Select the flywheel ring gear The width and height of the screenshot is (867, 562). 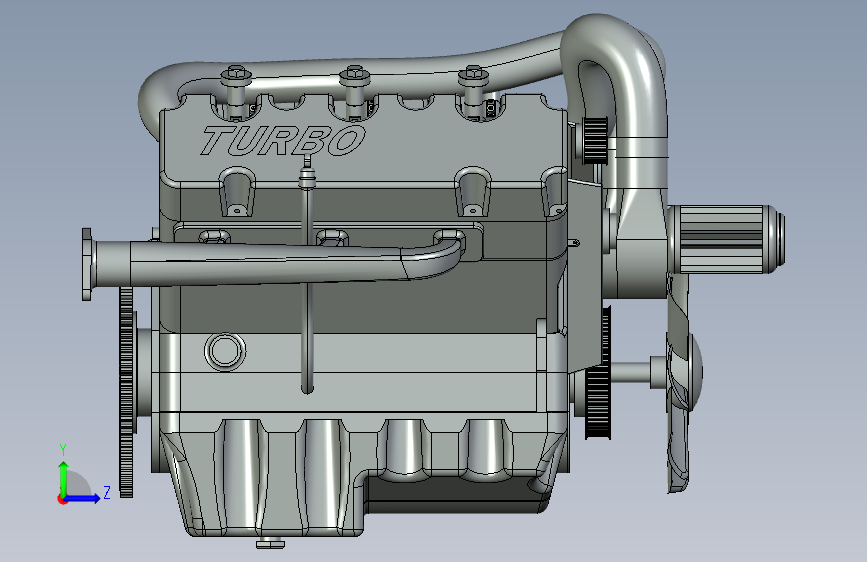127,393
